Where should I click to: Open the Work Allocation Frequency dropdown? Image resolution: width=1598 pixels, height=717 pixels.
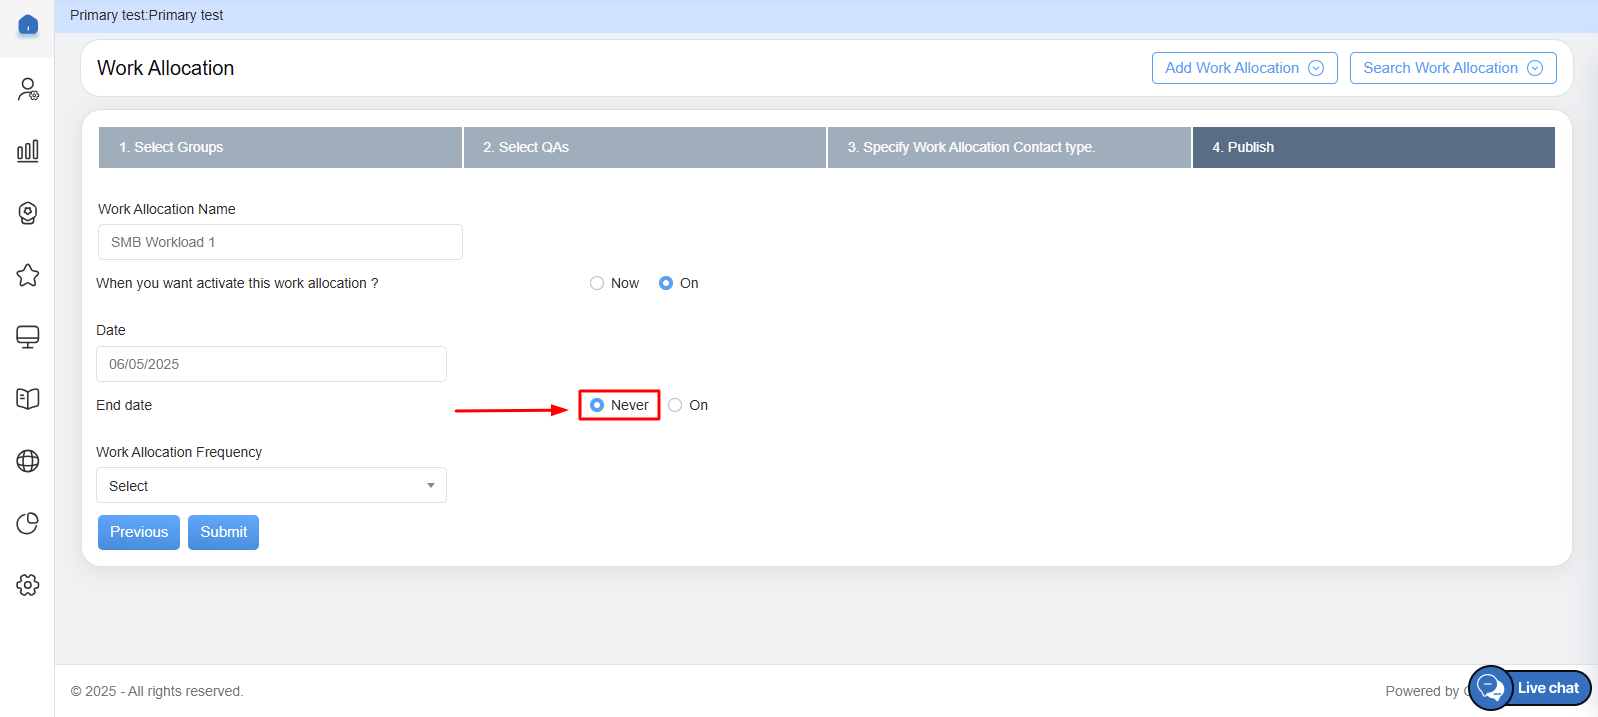(271, 486)
